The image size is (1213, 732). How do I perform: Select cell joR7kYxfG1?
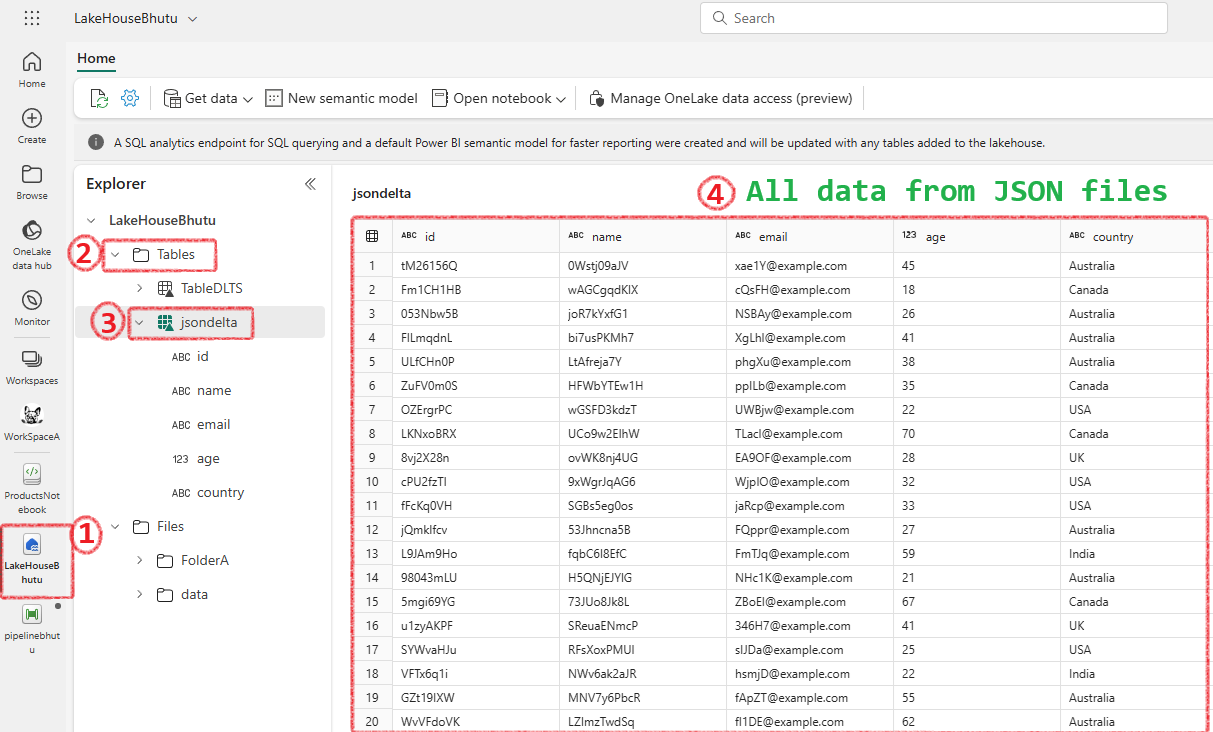pos(643,314)
